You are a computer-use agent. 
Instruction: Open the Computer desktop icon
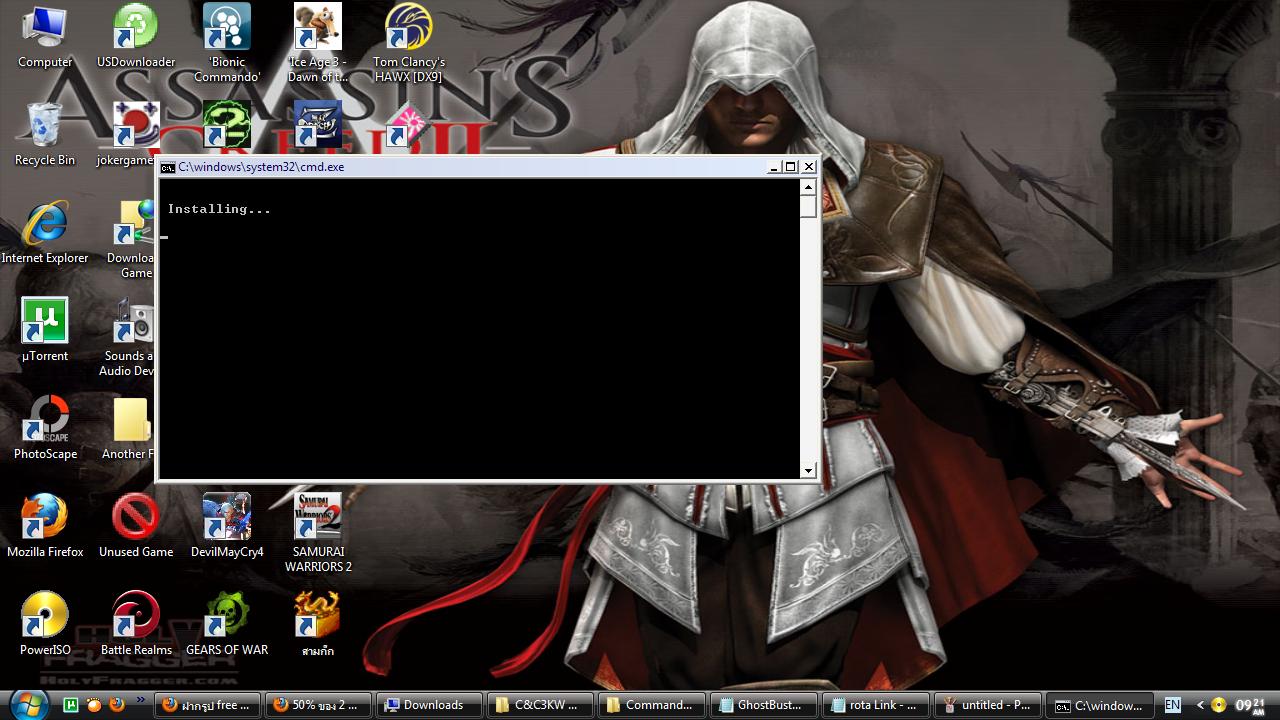tap(45, 38)
